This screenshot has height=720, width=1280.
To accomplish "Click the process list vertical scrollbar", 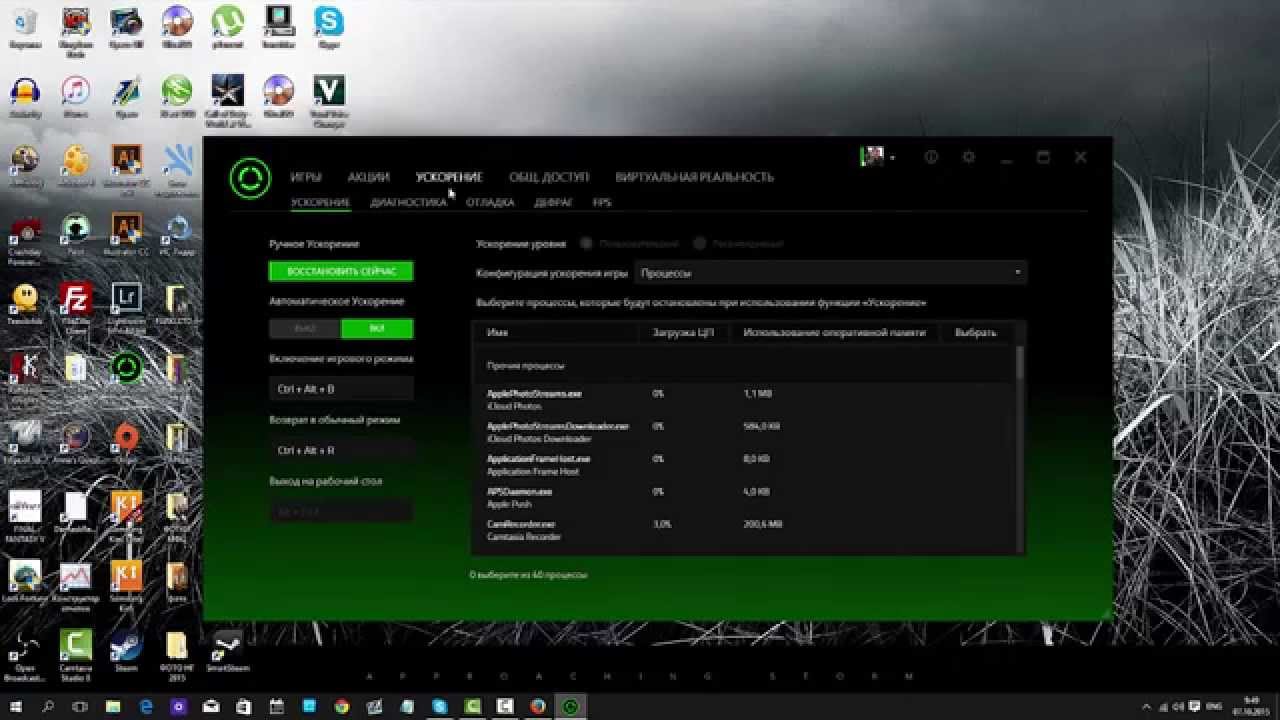I will pyautogui.click(x=1020, y=362).
